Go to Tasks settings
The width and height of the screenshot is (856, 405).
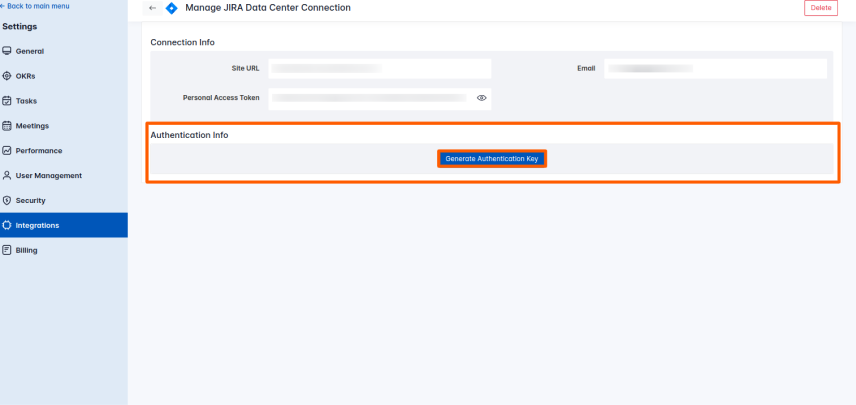(64, 101)
